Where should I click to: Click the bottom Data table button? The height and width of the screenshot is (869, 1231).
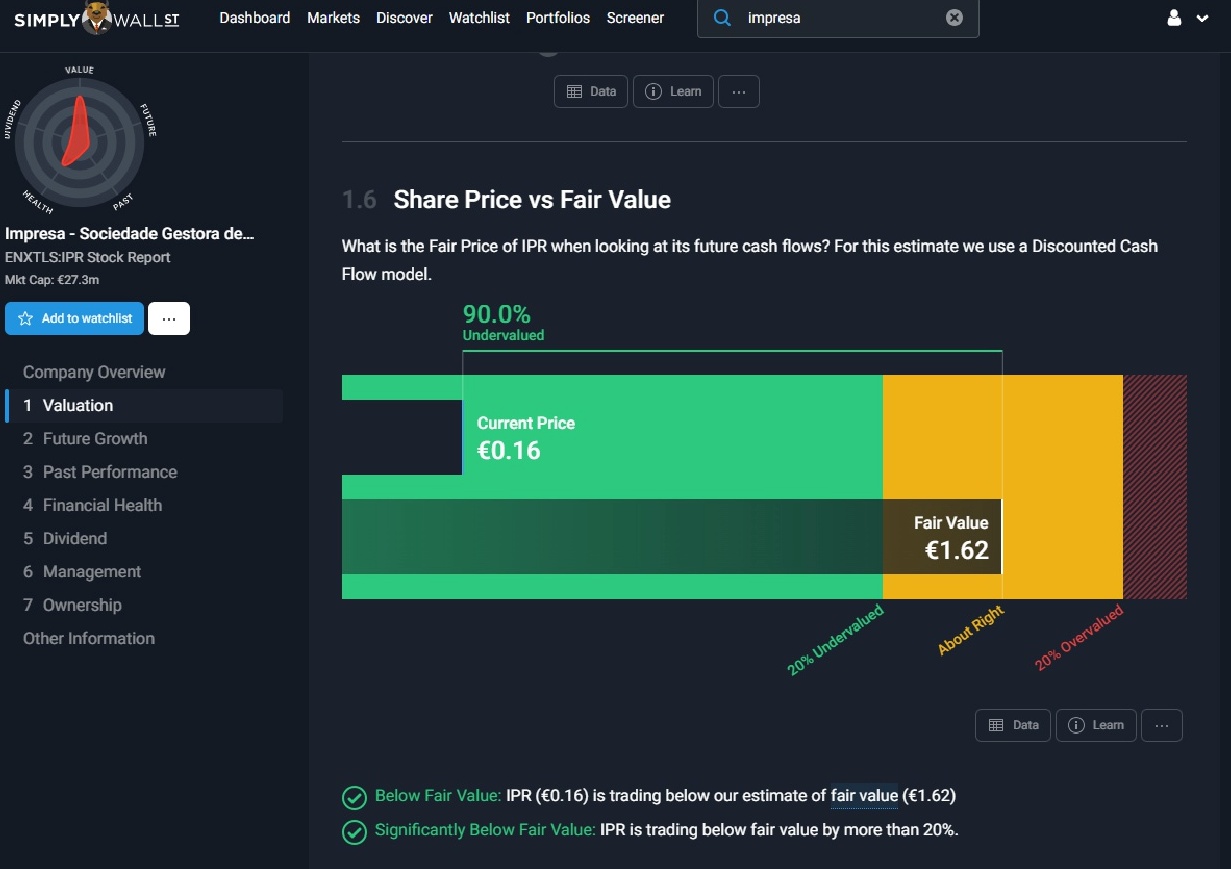pos(1013,725)
